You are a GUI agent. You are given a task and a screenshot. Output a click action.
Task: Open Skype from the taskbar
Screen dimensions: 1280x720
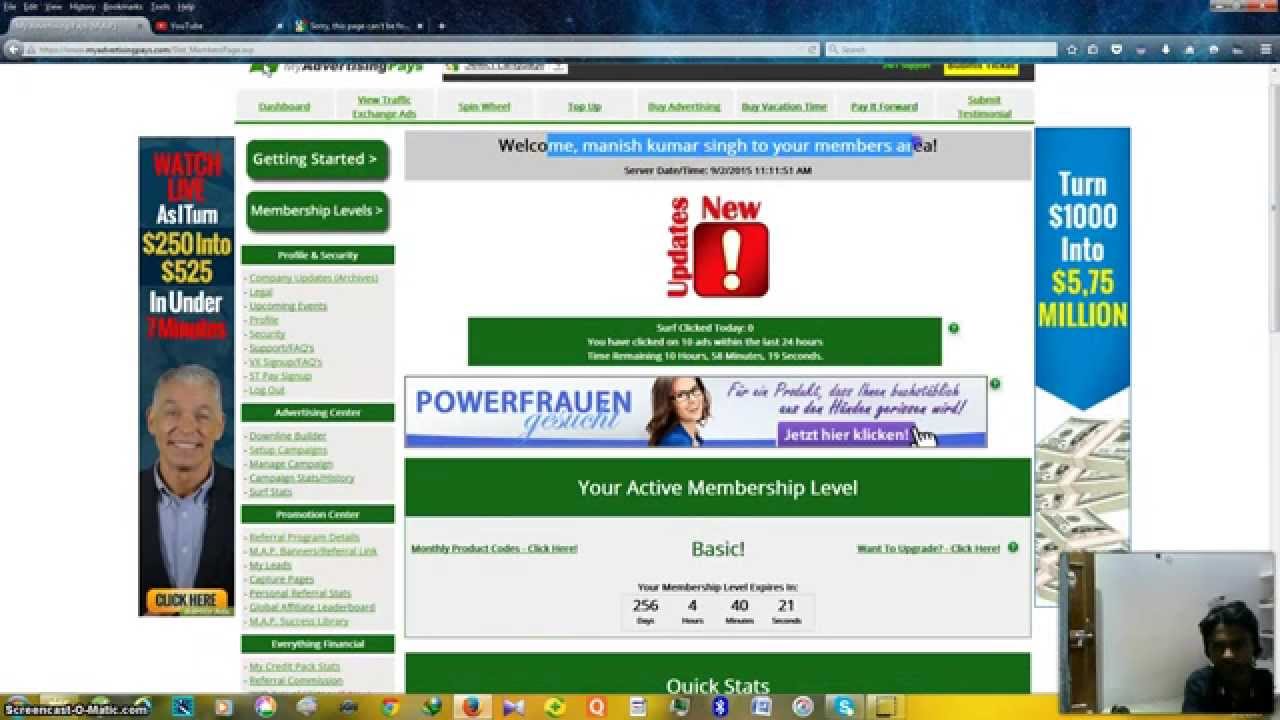845,707
